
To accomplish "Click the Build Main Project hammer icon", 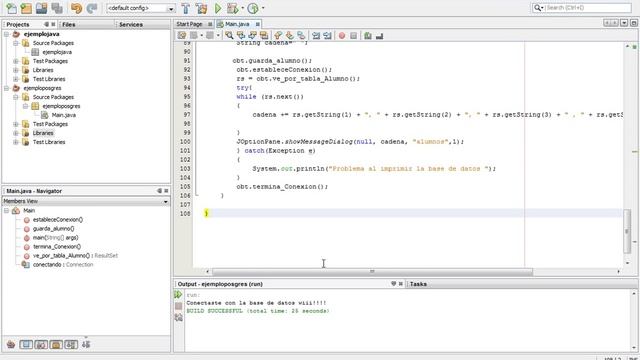I will [x=186, y=8].
